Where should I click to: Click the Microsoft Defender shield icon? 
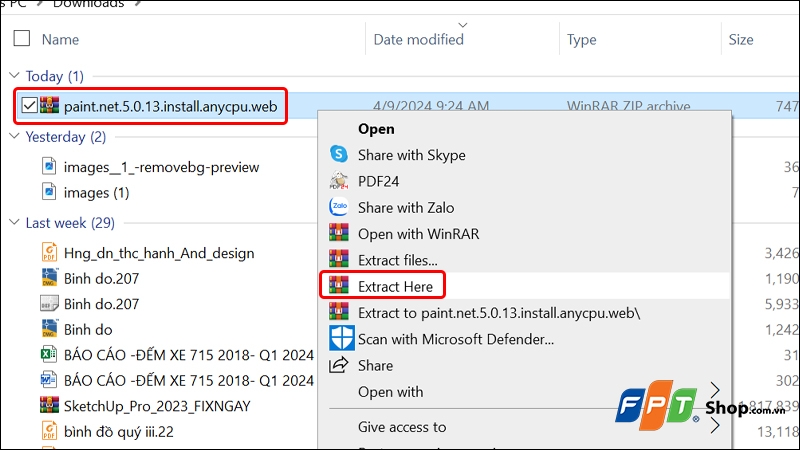(x=341, y=338)
